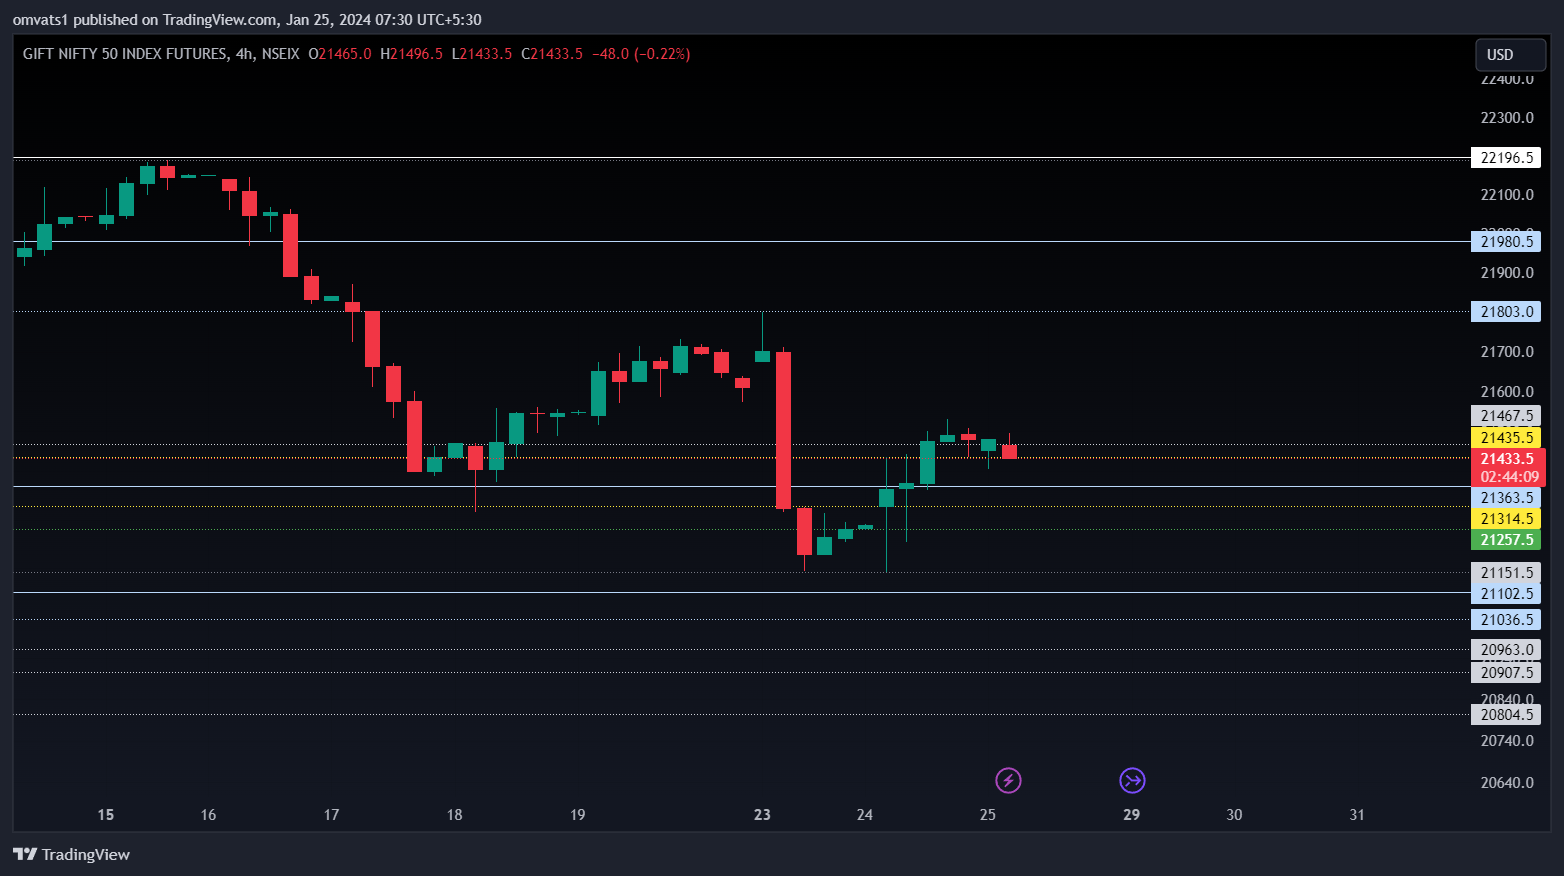This screenshot has width=1564, height=876.
Task: Click date 18 on the time axis
Action: click(x=454, y=815)
